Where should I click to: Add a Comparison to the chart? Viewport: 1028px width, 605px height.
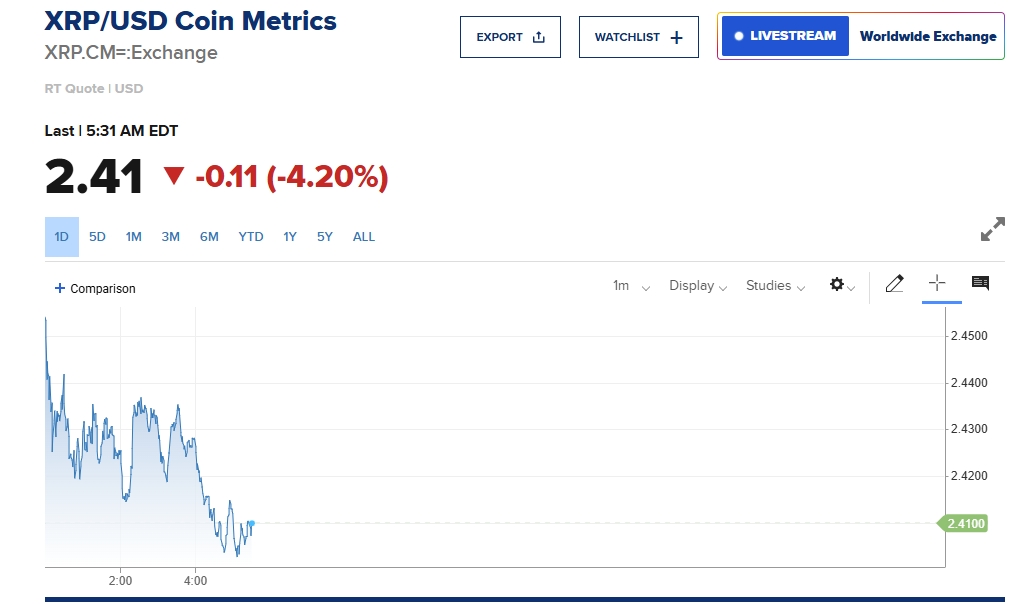pos(95,289)
